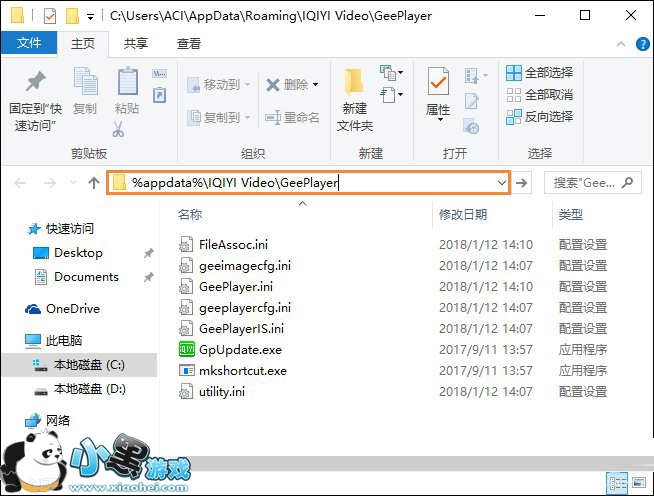Select 本地磁盘 (C:) drive
The height and width of the screenshot is (496, 654).
pos(79,365)
